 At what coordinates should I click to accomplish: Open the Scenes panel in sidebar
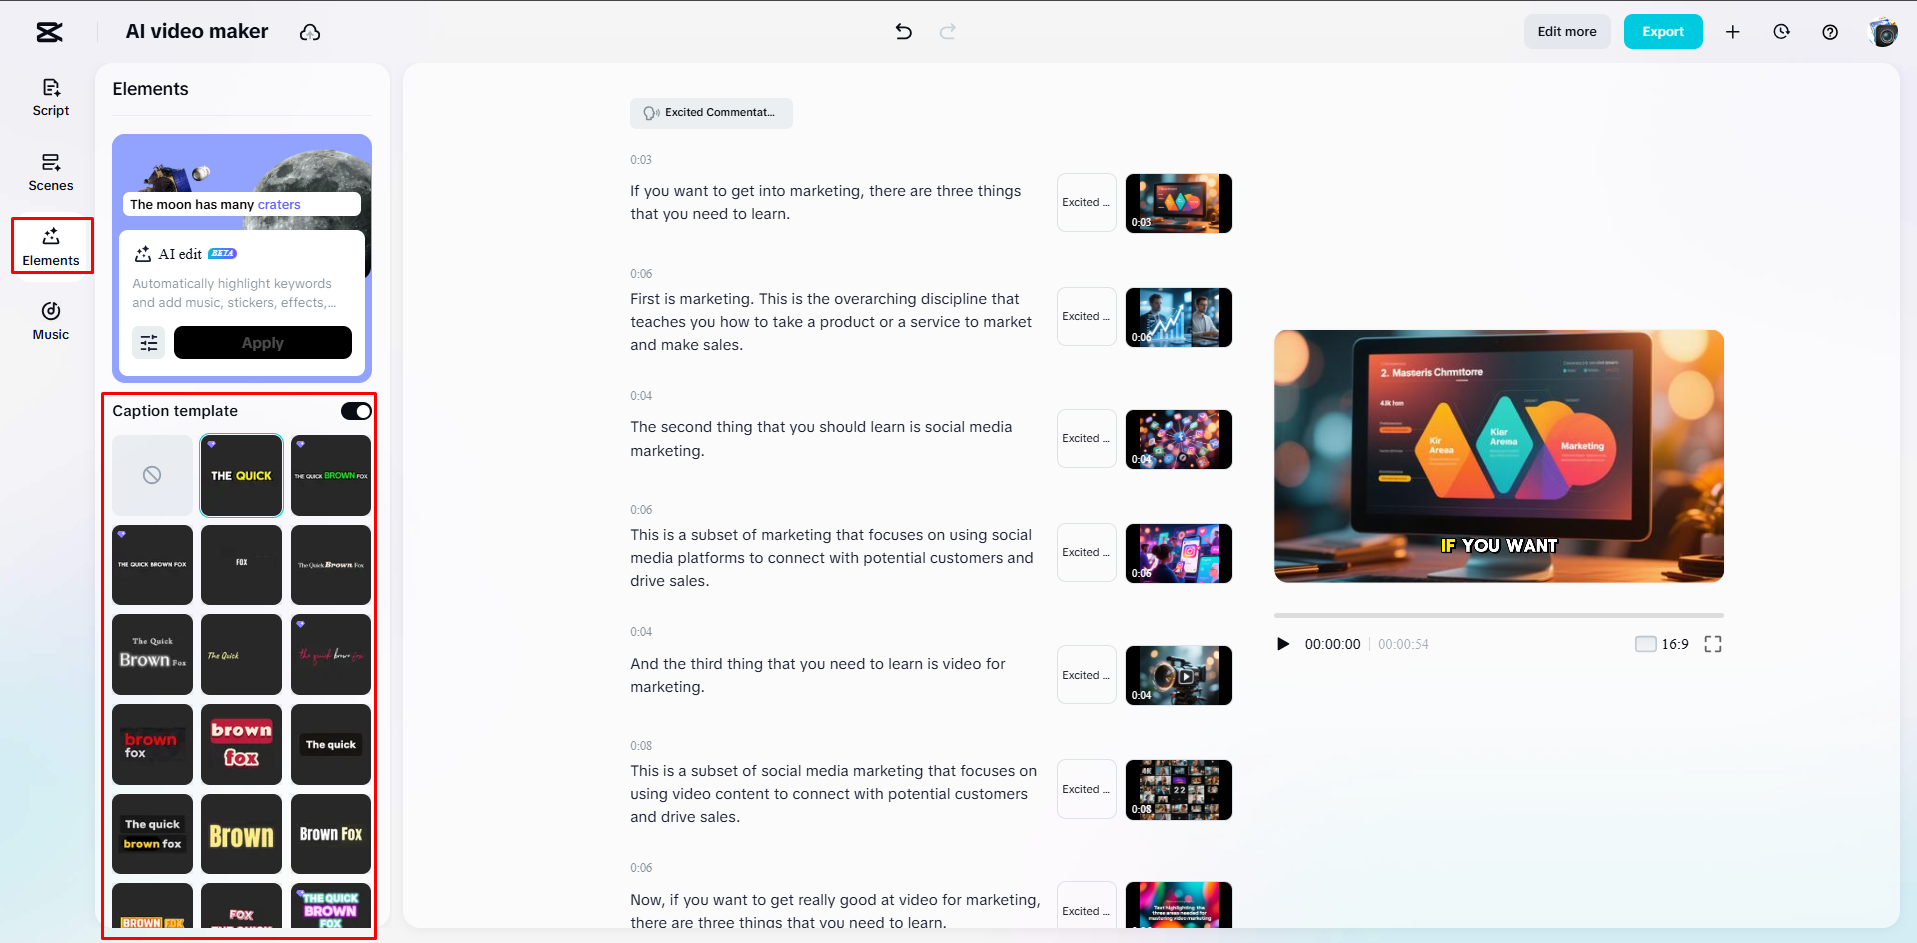pyautogui.click(x=50, y=171)
